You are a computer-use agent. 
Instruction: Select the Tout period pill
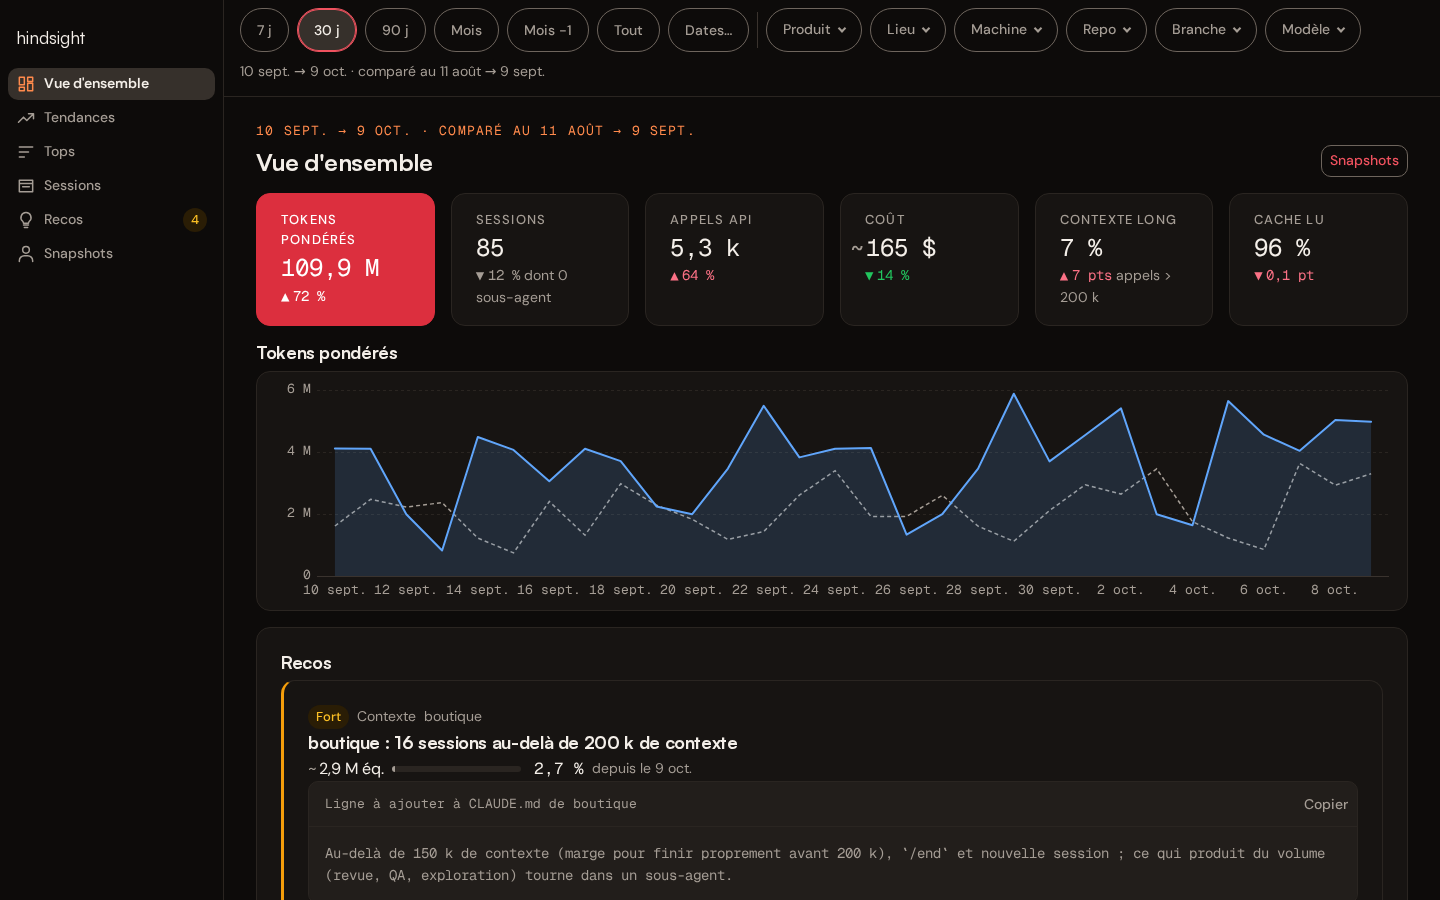click(628, 30)
